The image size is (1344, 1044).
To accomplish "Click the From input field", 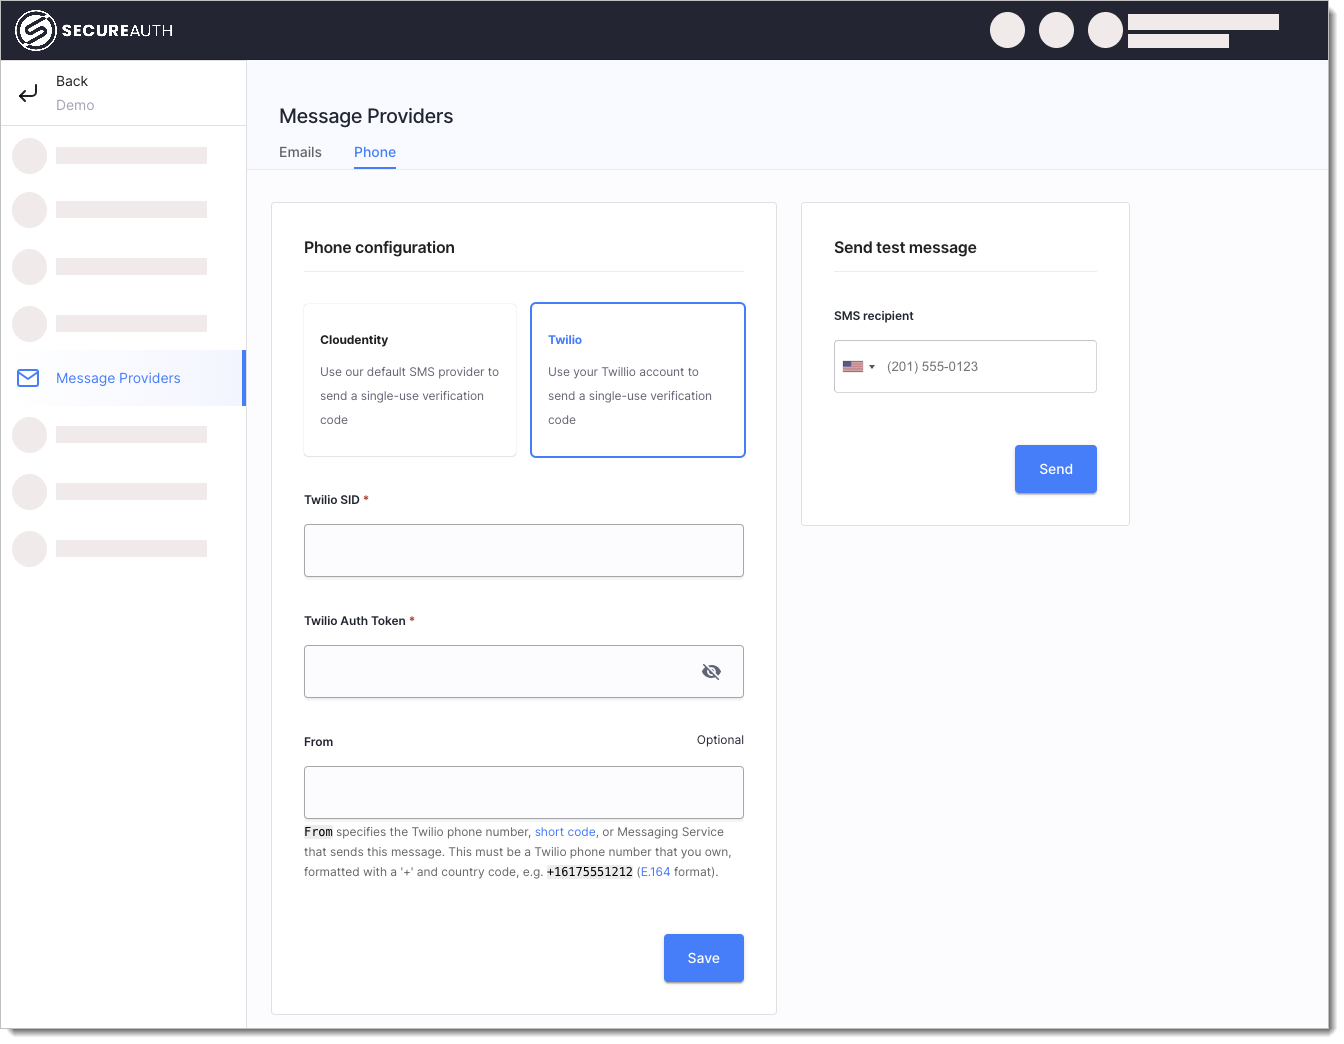I will click(524, 793).
